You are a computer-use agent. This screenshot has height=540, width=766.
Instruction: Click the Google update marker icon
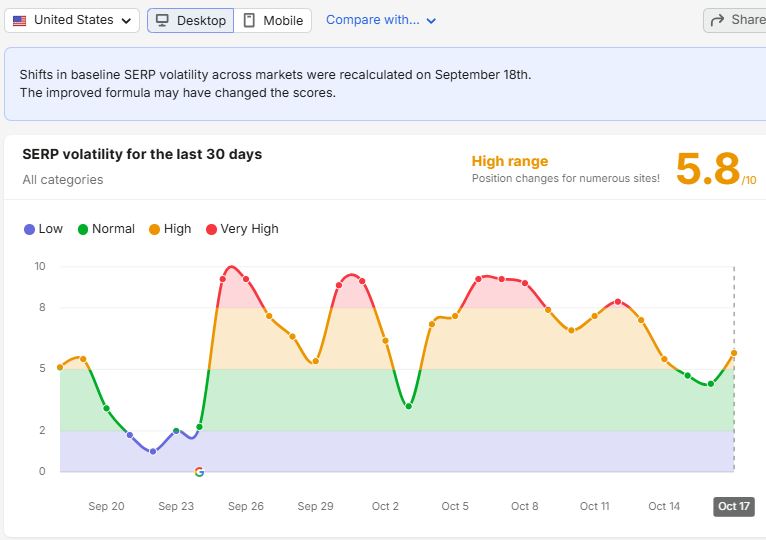point(199,472)
